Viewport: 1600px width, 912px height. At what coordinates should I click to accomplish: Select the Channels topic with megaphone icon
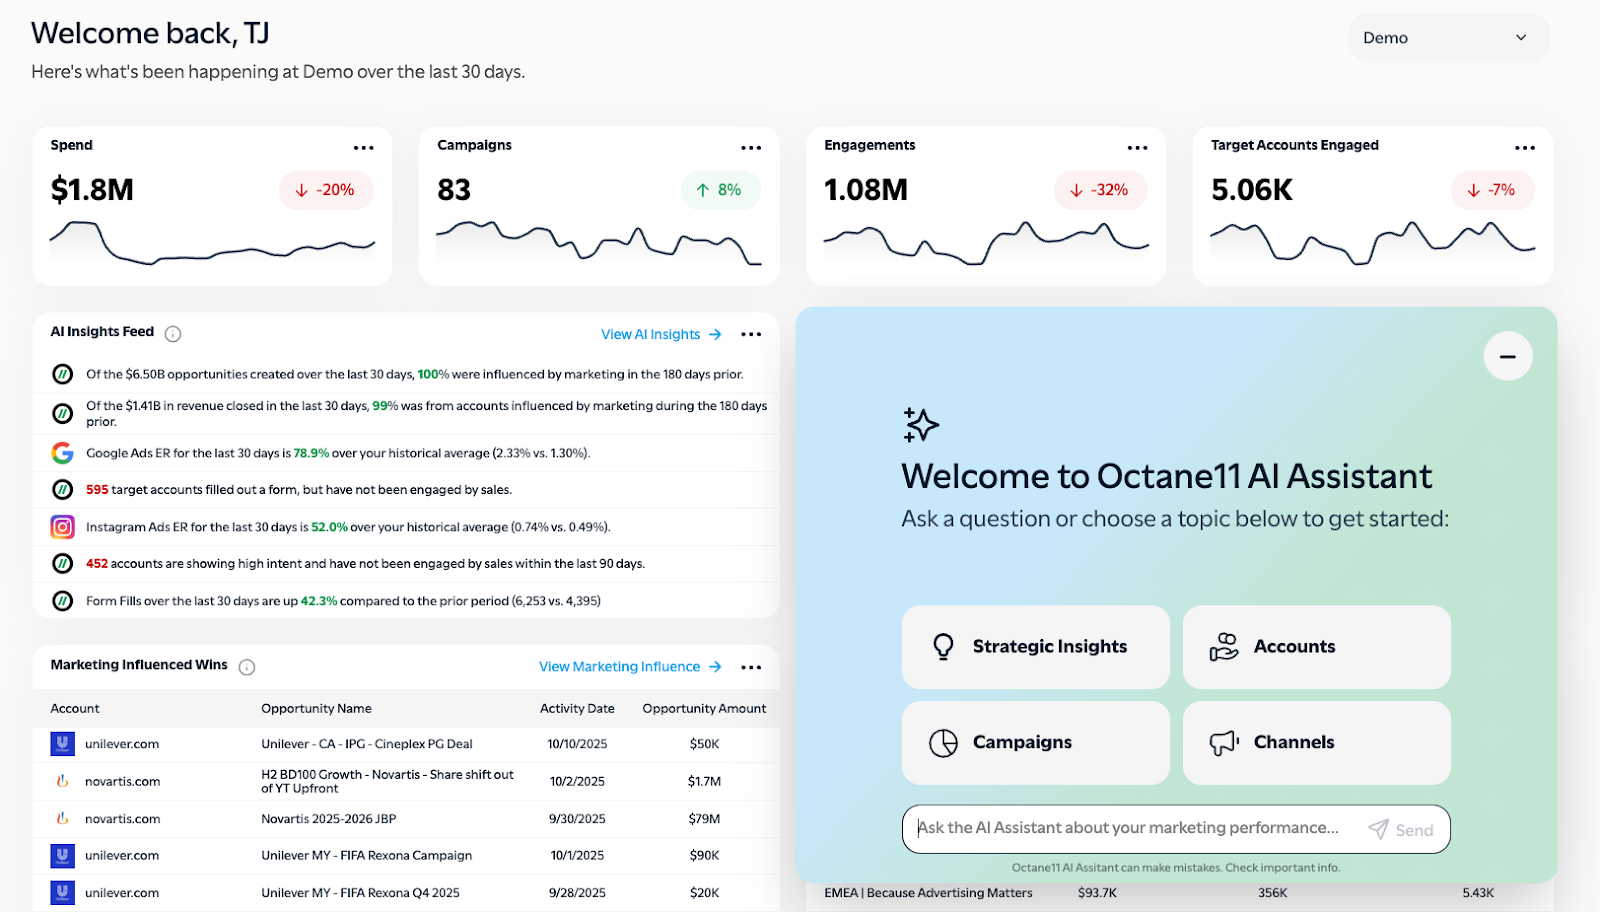tap(1316, 743)
